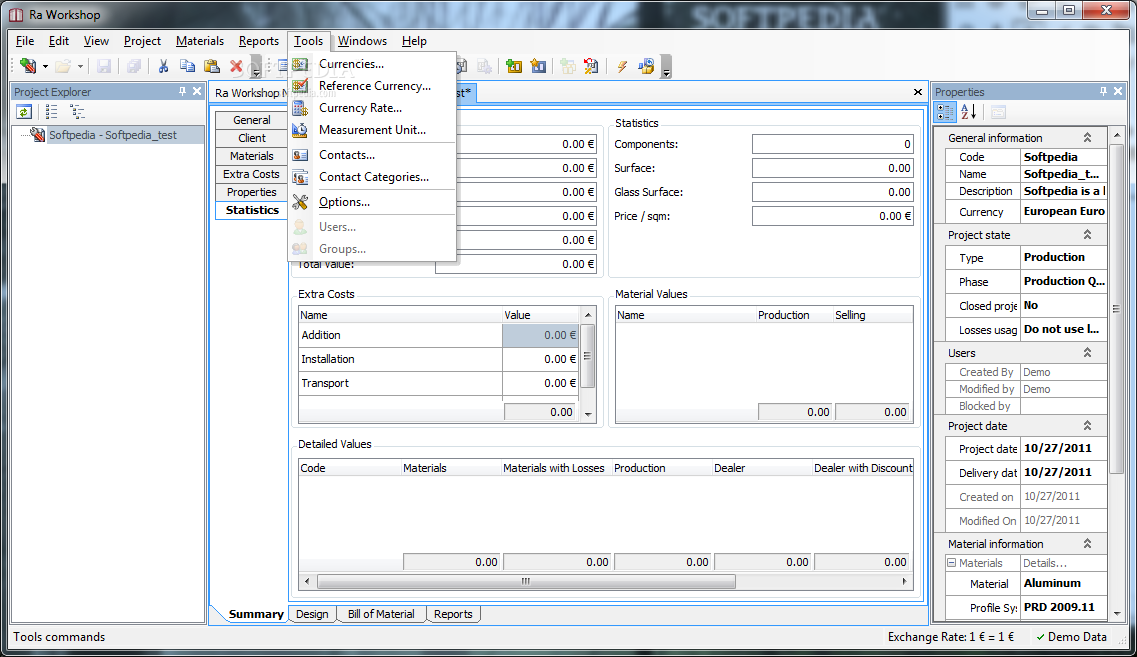Open second toolbar's overflow options arrow

pyautogui.click(x=666, y=68)
